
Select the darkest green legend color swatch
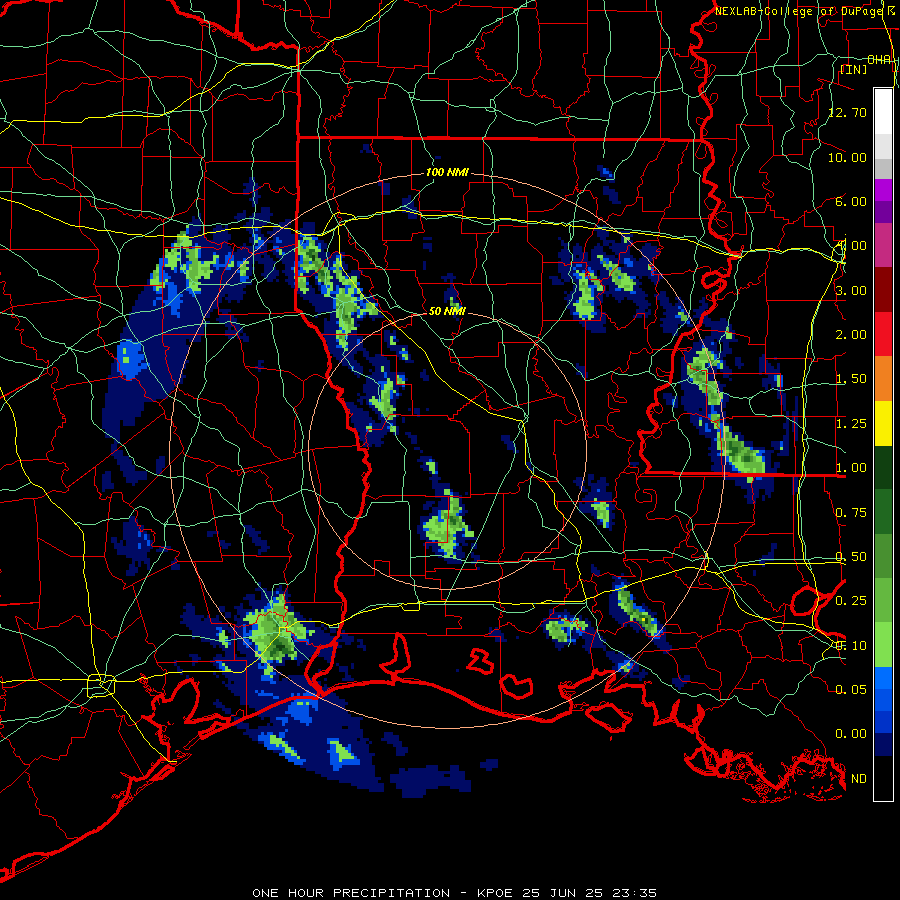tap(883, 467)
